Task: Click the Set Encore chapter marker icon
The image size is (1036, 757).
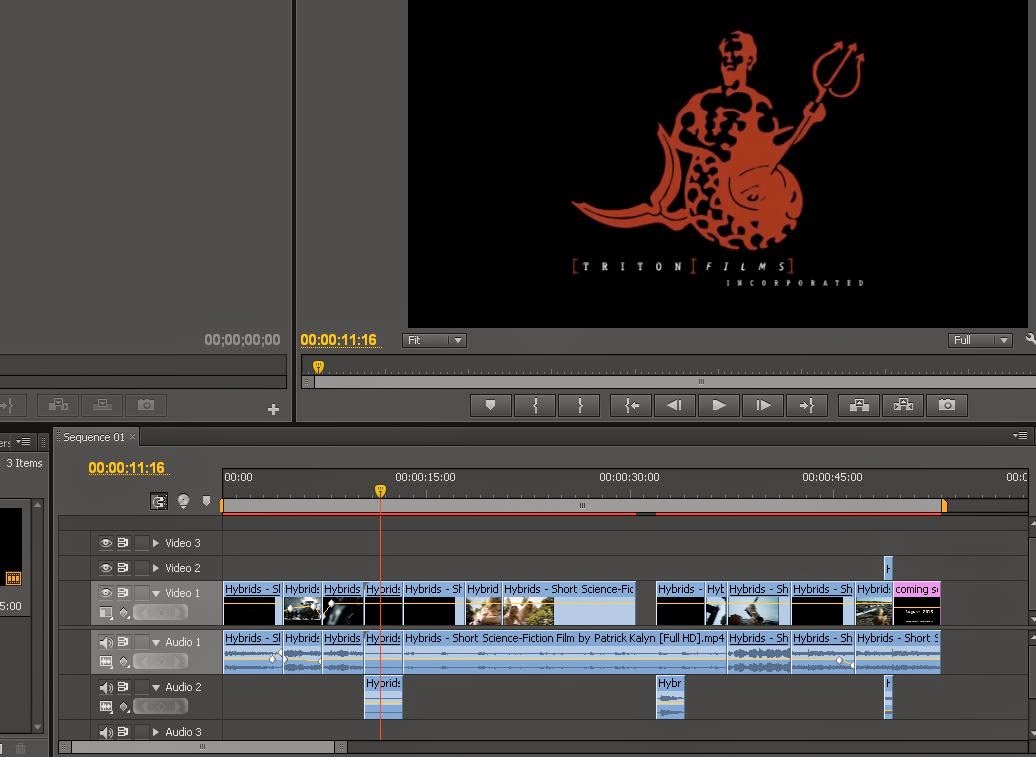Action: [183, 501]
